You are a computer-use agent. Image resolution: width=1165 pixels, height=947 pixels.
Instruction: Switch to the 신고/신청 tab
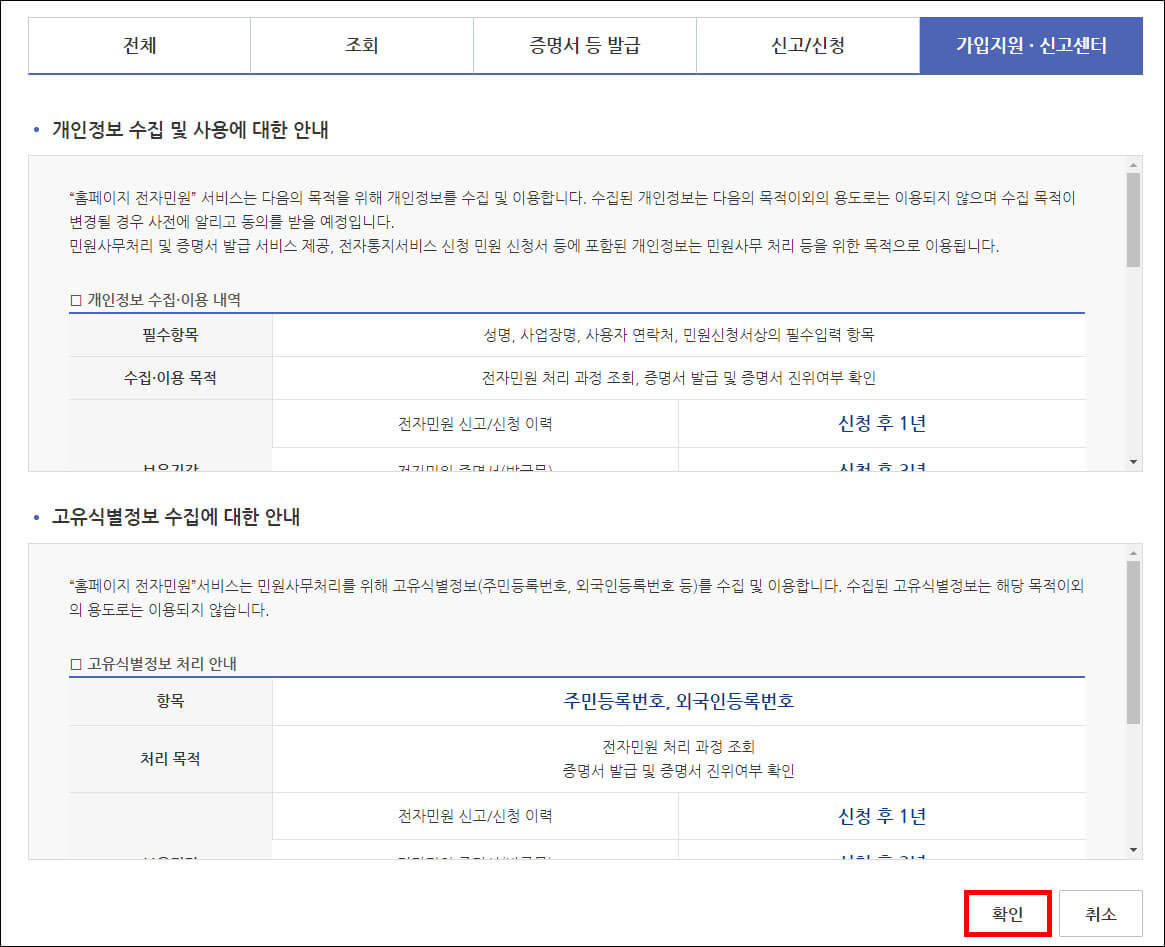pos(806,45)
